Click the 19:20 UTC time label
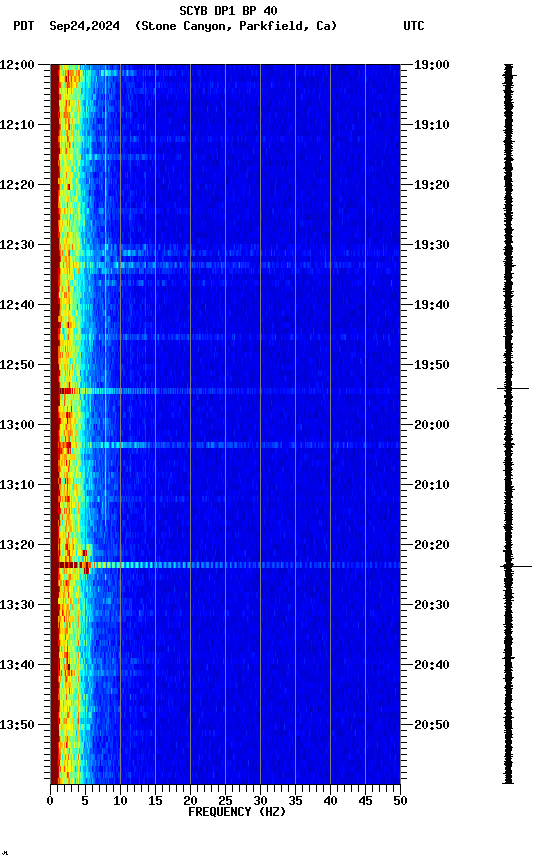The image size is (552, 864). coord(432,185)
